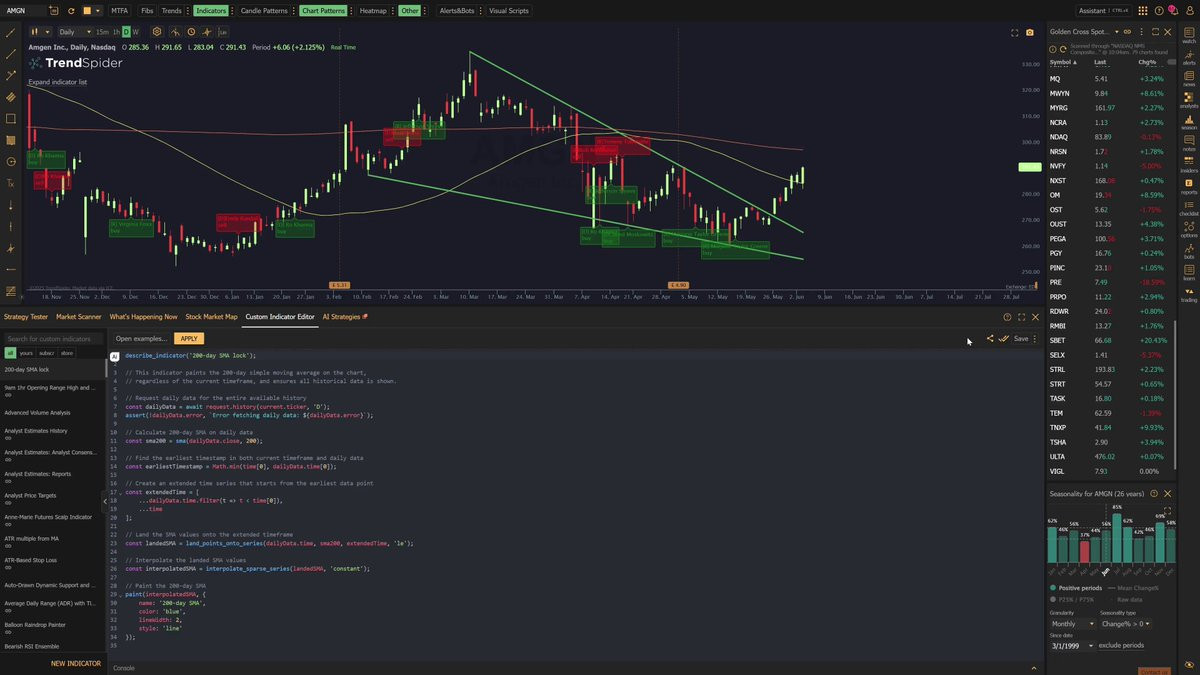Click the chart camera snapshot icon

click(1029, 32)
